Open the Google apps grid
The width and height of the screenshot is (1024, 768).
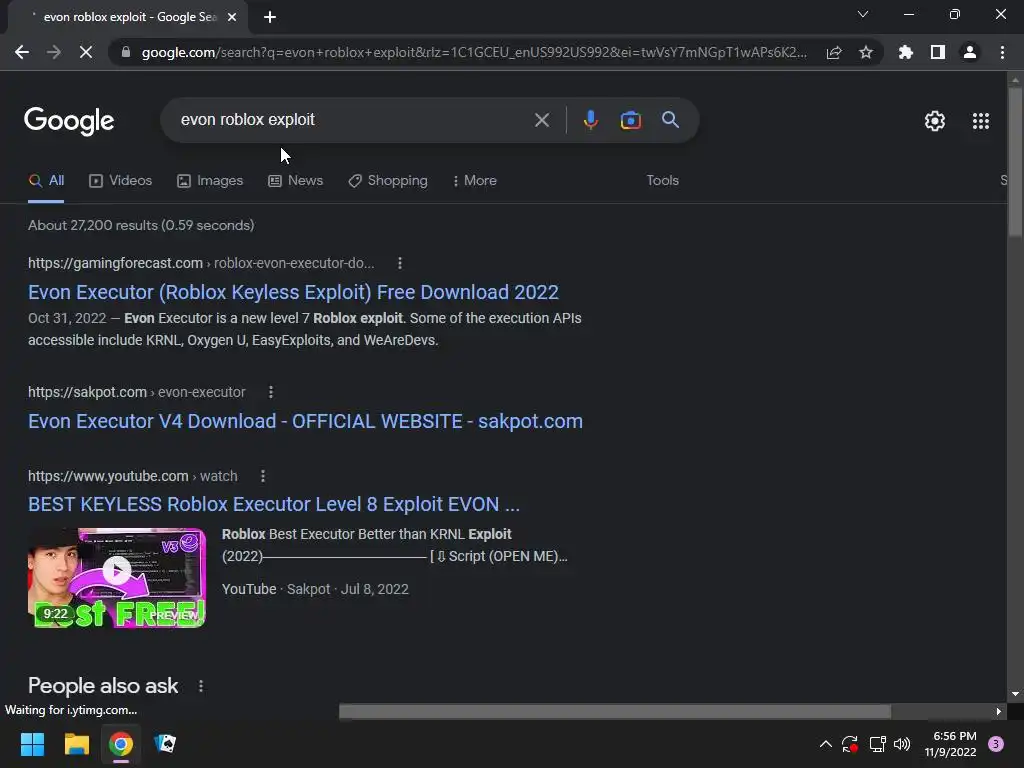981,121
